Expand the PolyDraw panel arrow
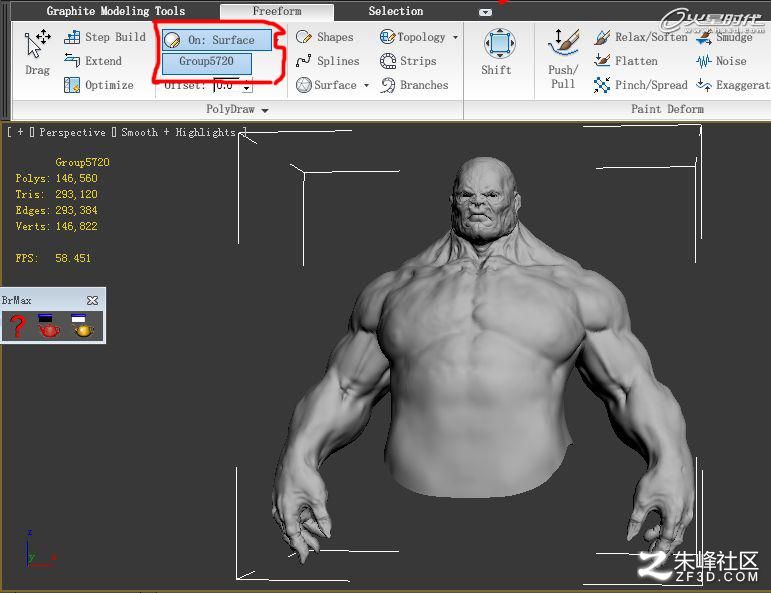The height and width of the screenshot is (593, 771). click(x=265, y=110)
